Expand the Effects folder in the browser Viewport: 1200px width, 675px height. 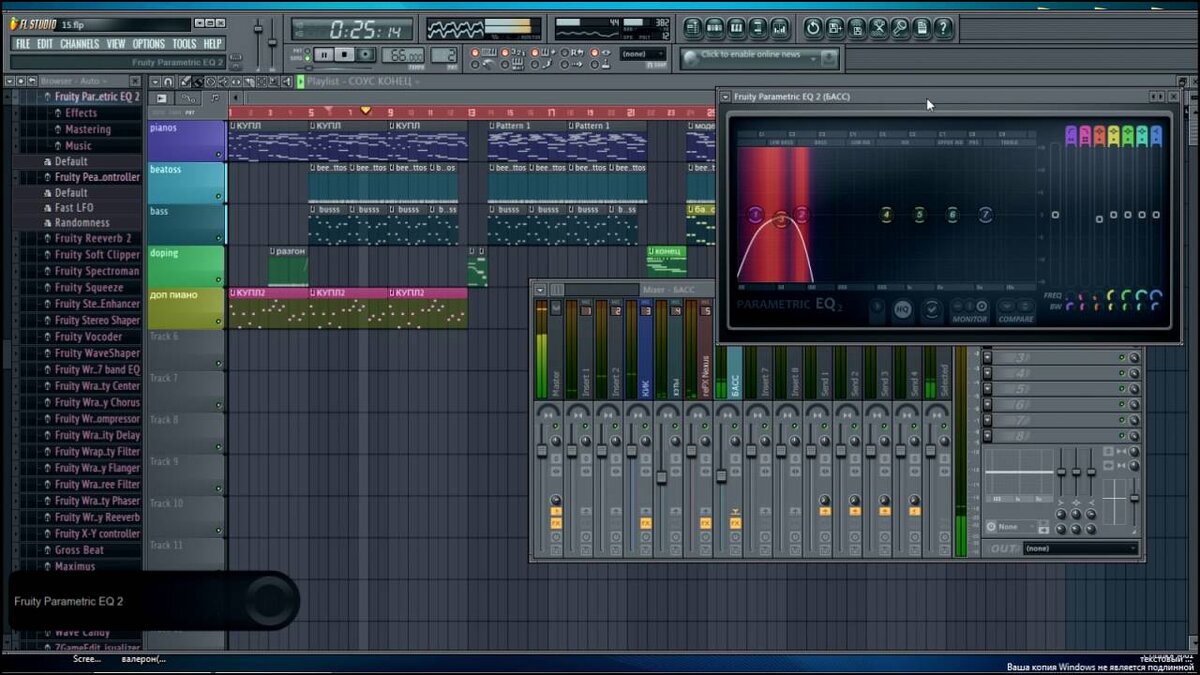[x=81, y=113]
